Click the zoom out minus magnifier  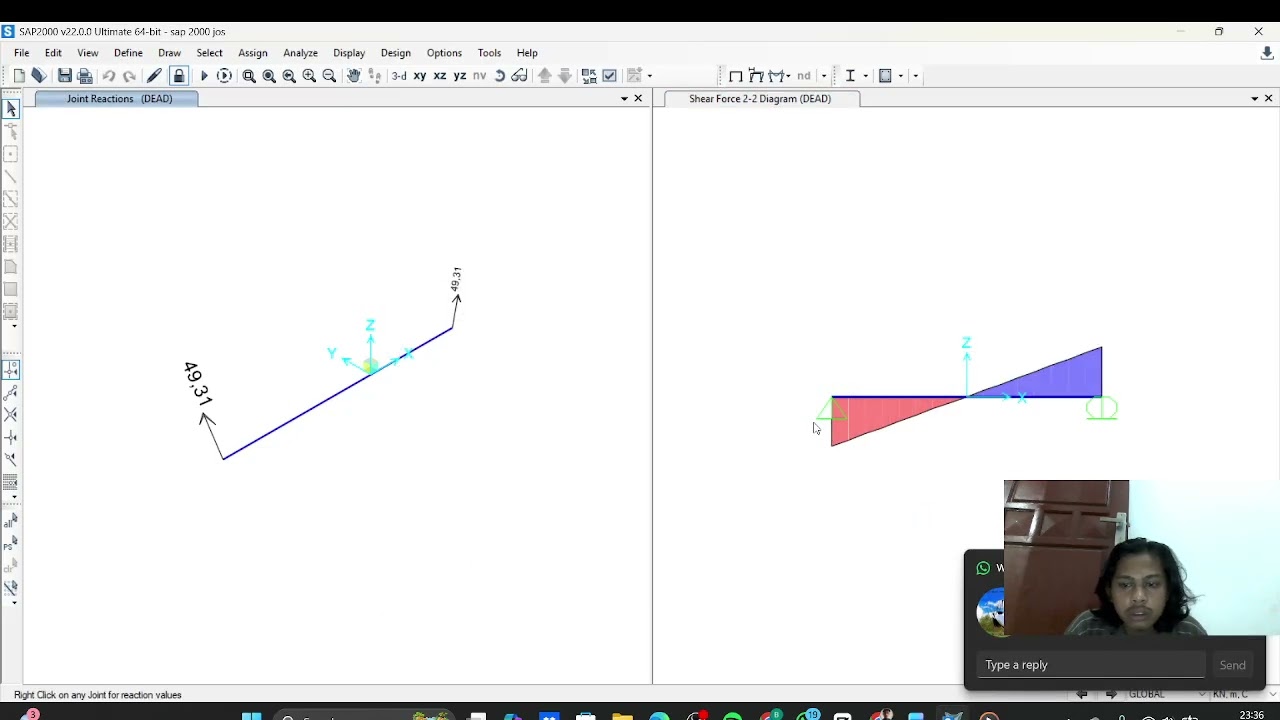click(329, 76)
